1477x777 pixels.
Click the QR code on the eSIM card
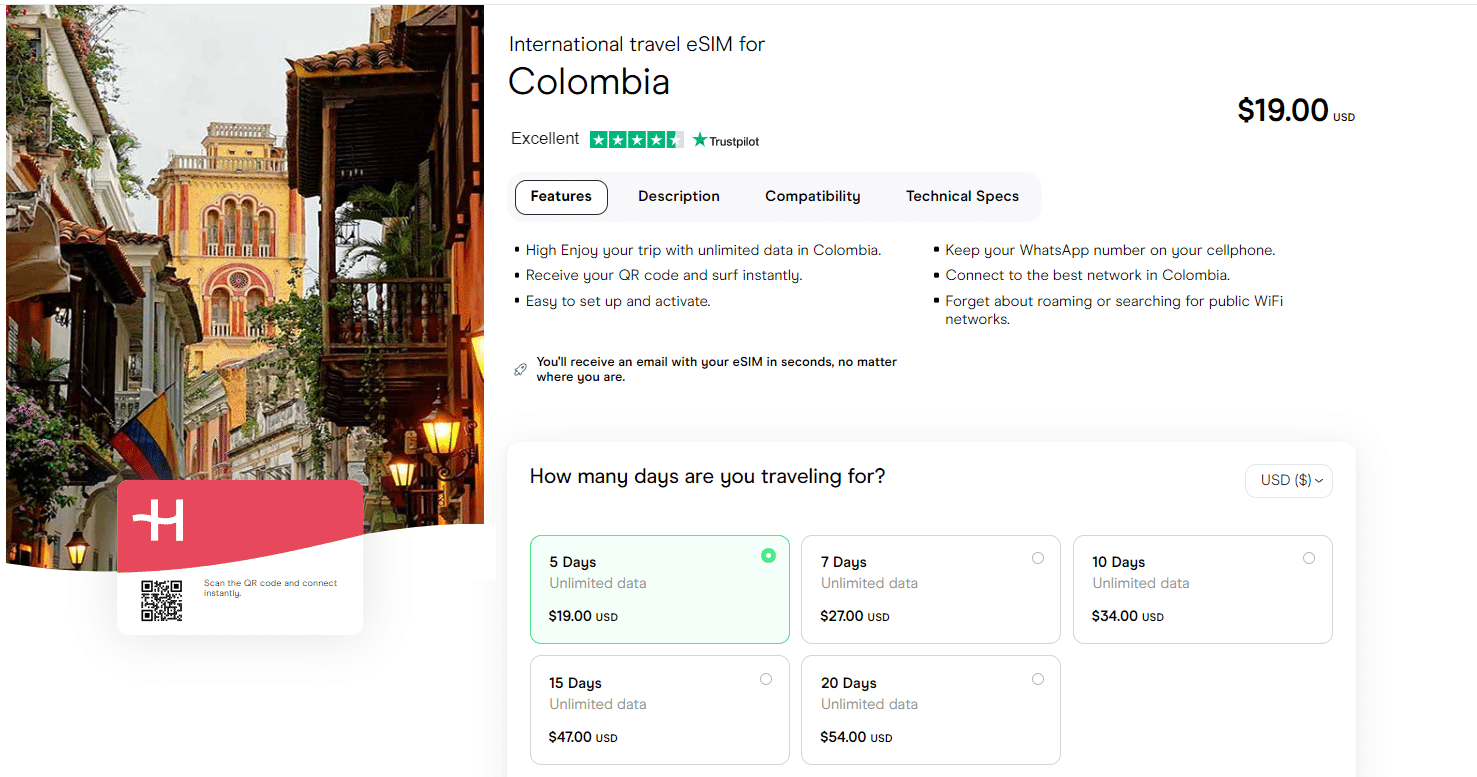pyautogui.click(x=160, y=600)
